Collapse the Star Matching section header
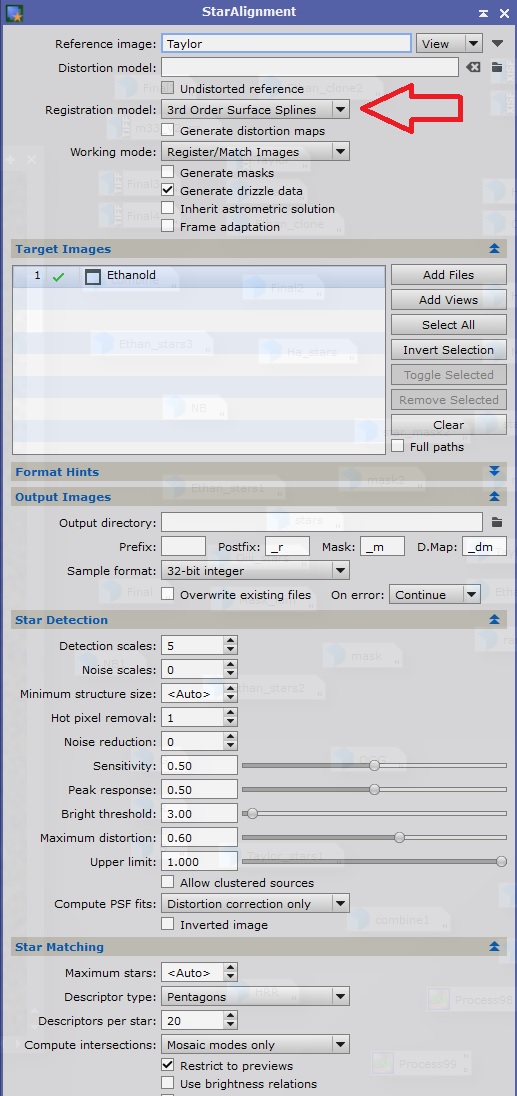Image resolution: width=517 pixels, height=1096 pixels. pos(258,946)
